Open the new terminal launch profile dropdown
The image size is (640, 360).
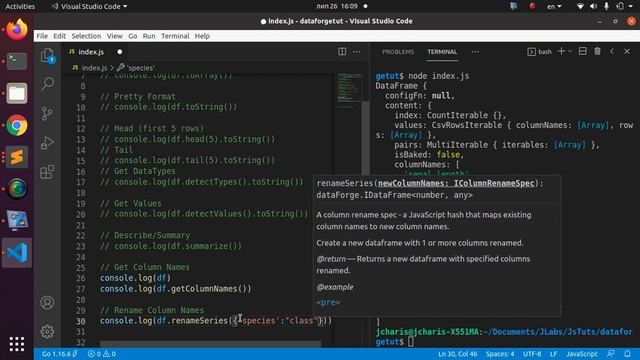pyautogui.click(x=570, y=51)
